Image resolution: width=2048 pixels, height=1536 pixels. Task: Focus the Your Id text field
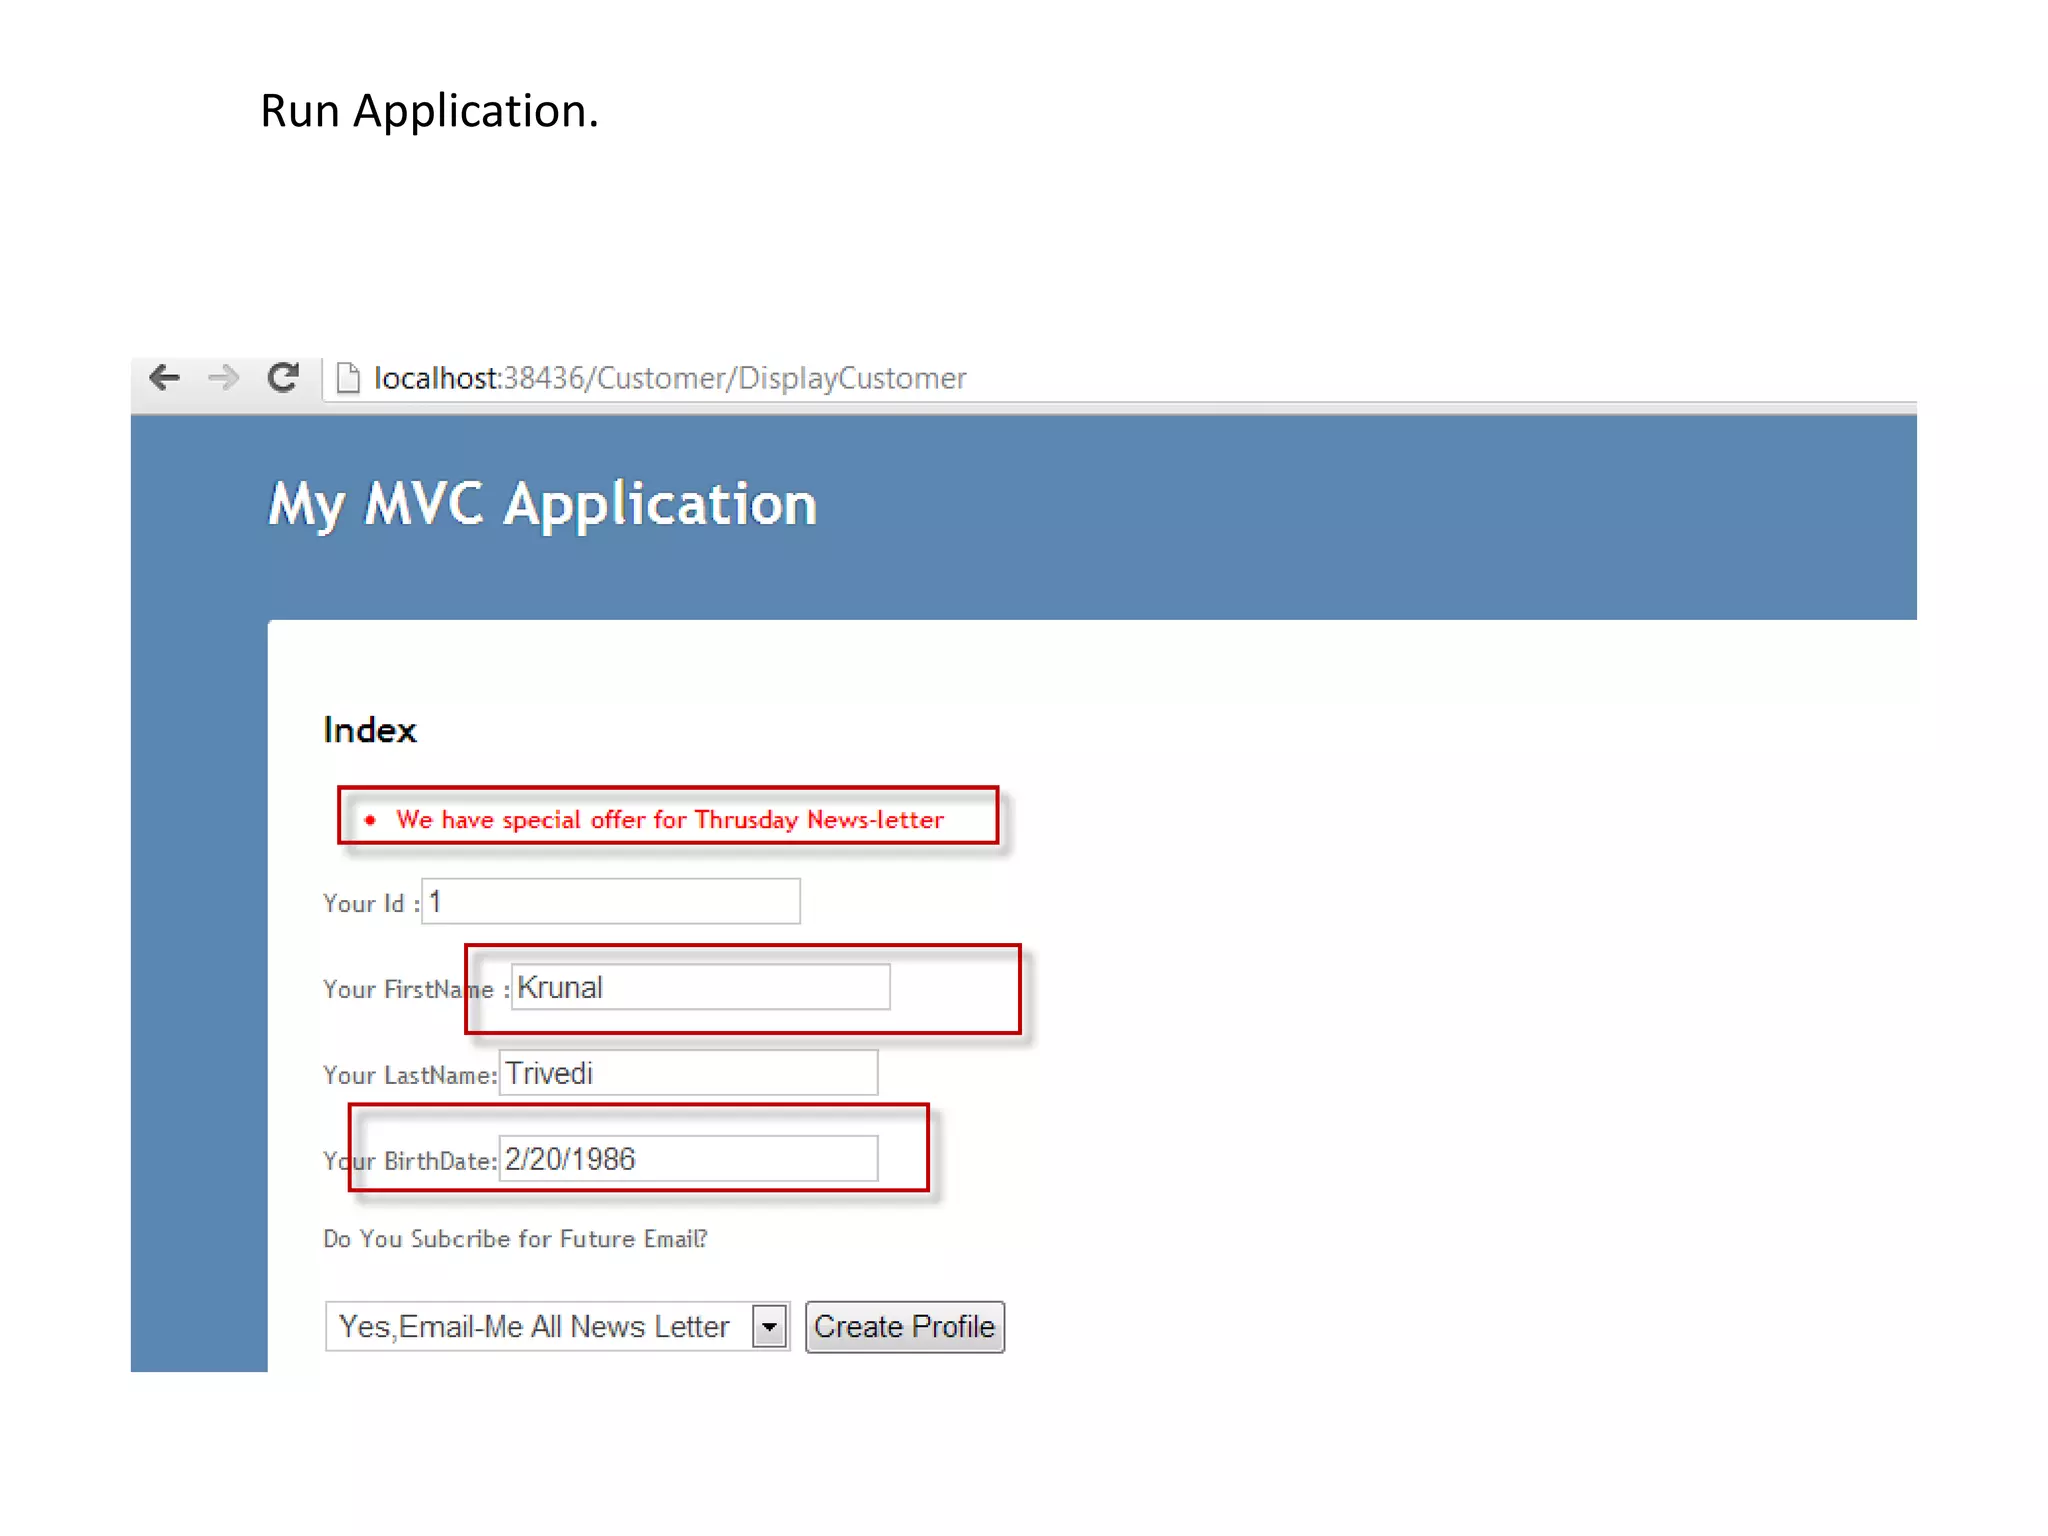click(x=610, y=902)
